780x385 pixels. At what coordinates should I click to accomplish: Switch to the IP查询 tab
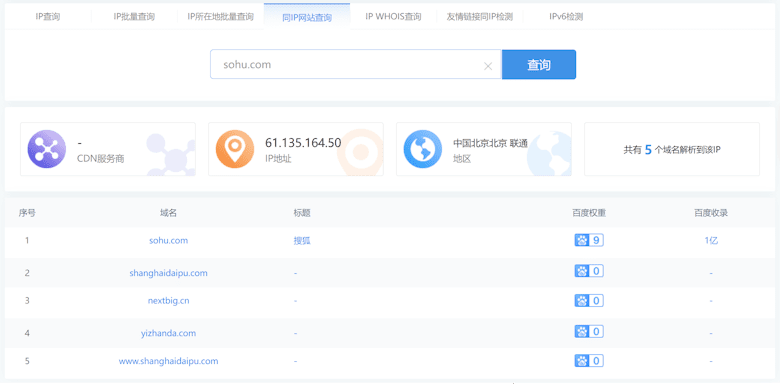point(48,16)
